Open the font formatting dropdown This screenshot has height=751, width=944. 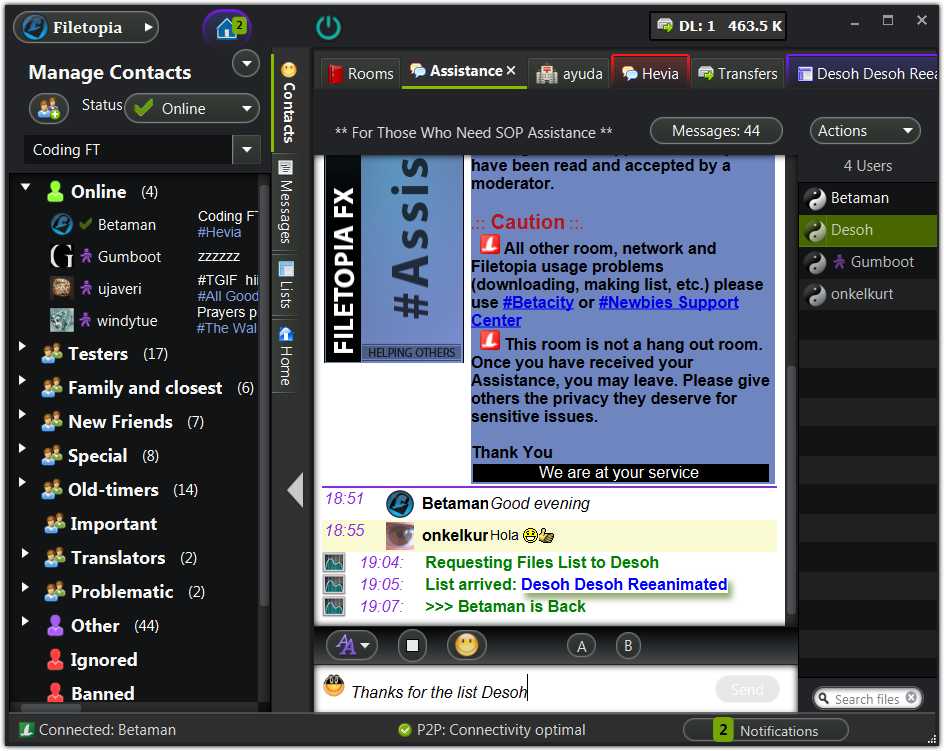coord(352,646)
